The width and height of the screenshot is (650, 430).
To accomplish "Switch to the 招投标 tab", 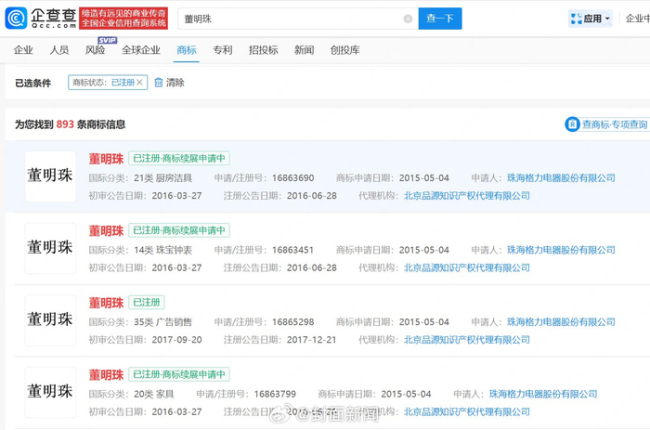I will coord(263,50).
